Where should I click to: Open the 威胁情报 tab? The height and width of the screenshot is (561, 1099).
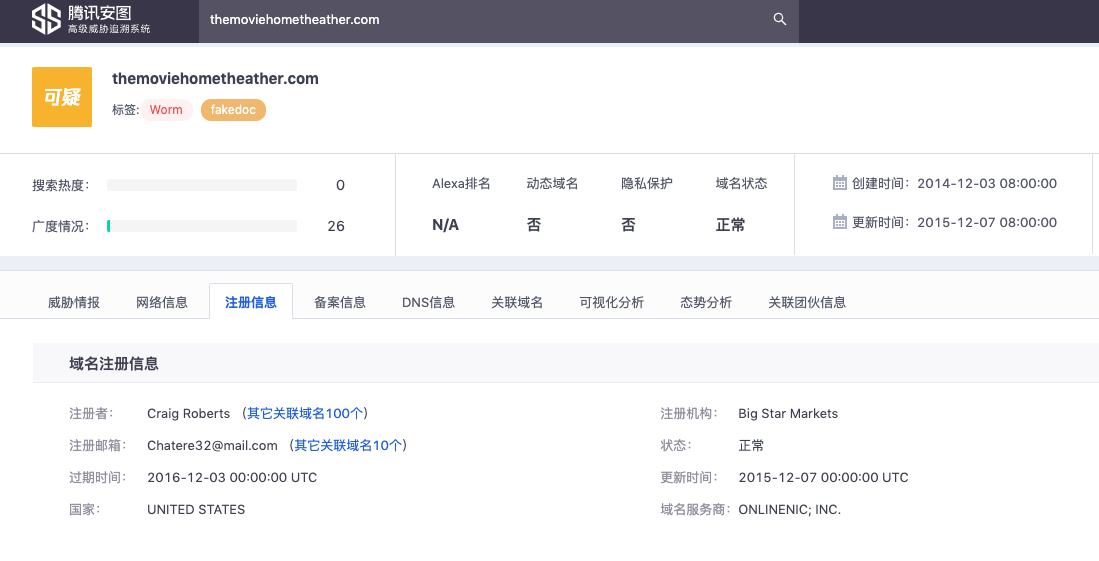point(74,302)
